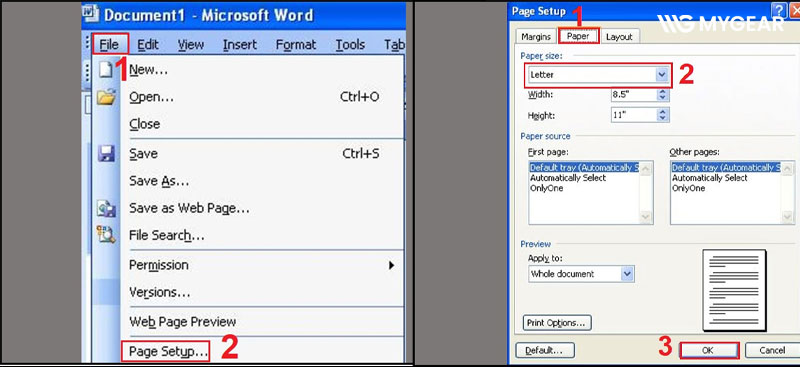Viewport: 800px width, 367px height.
Task: Open the File menu in Word
Action: coord(109,45)
